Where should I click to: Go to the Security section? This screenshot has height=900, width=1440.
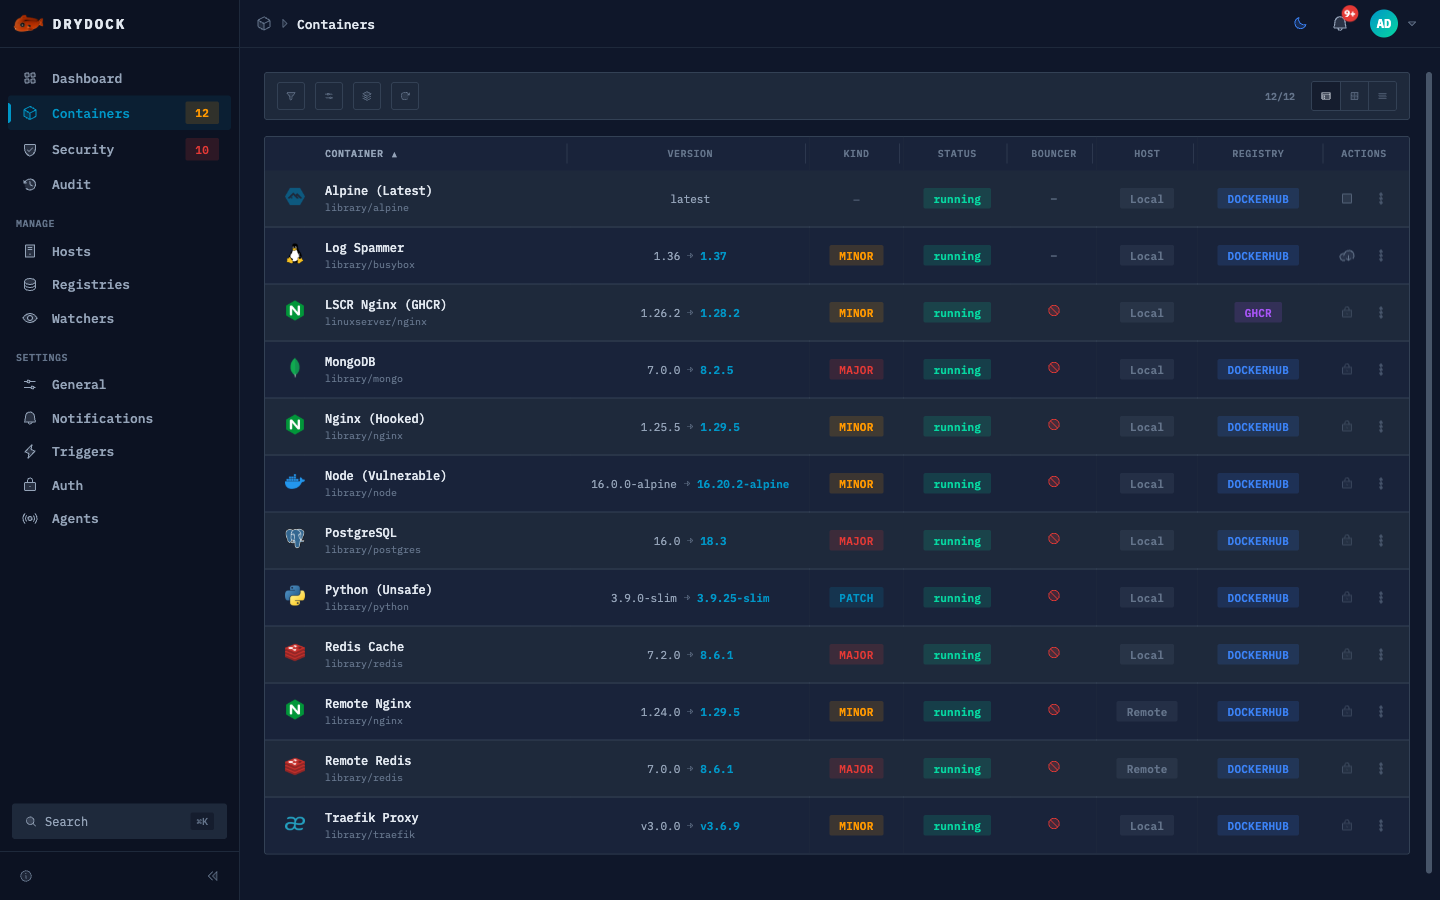[x=120, y=149]
